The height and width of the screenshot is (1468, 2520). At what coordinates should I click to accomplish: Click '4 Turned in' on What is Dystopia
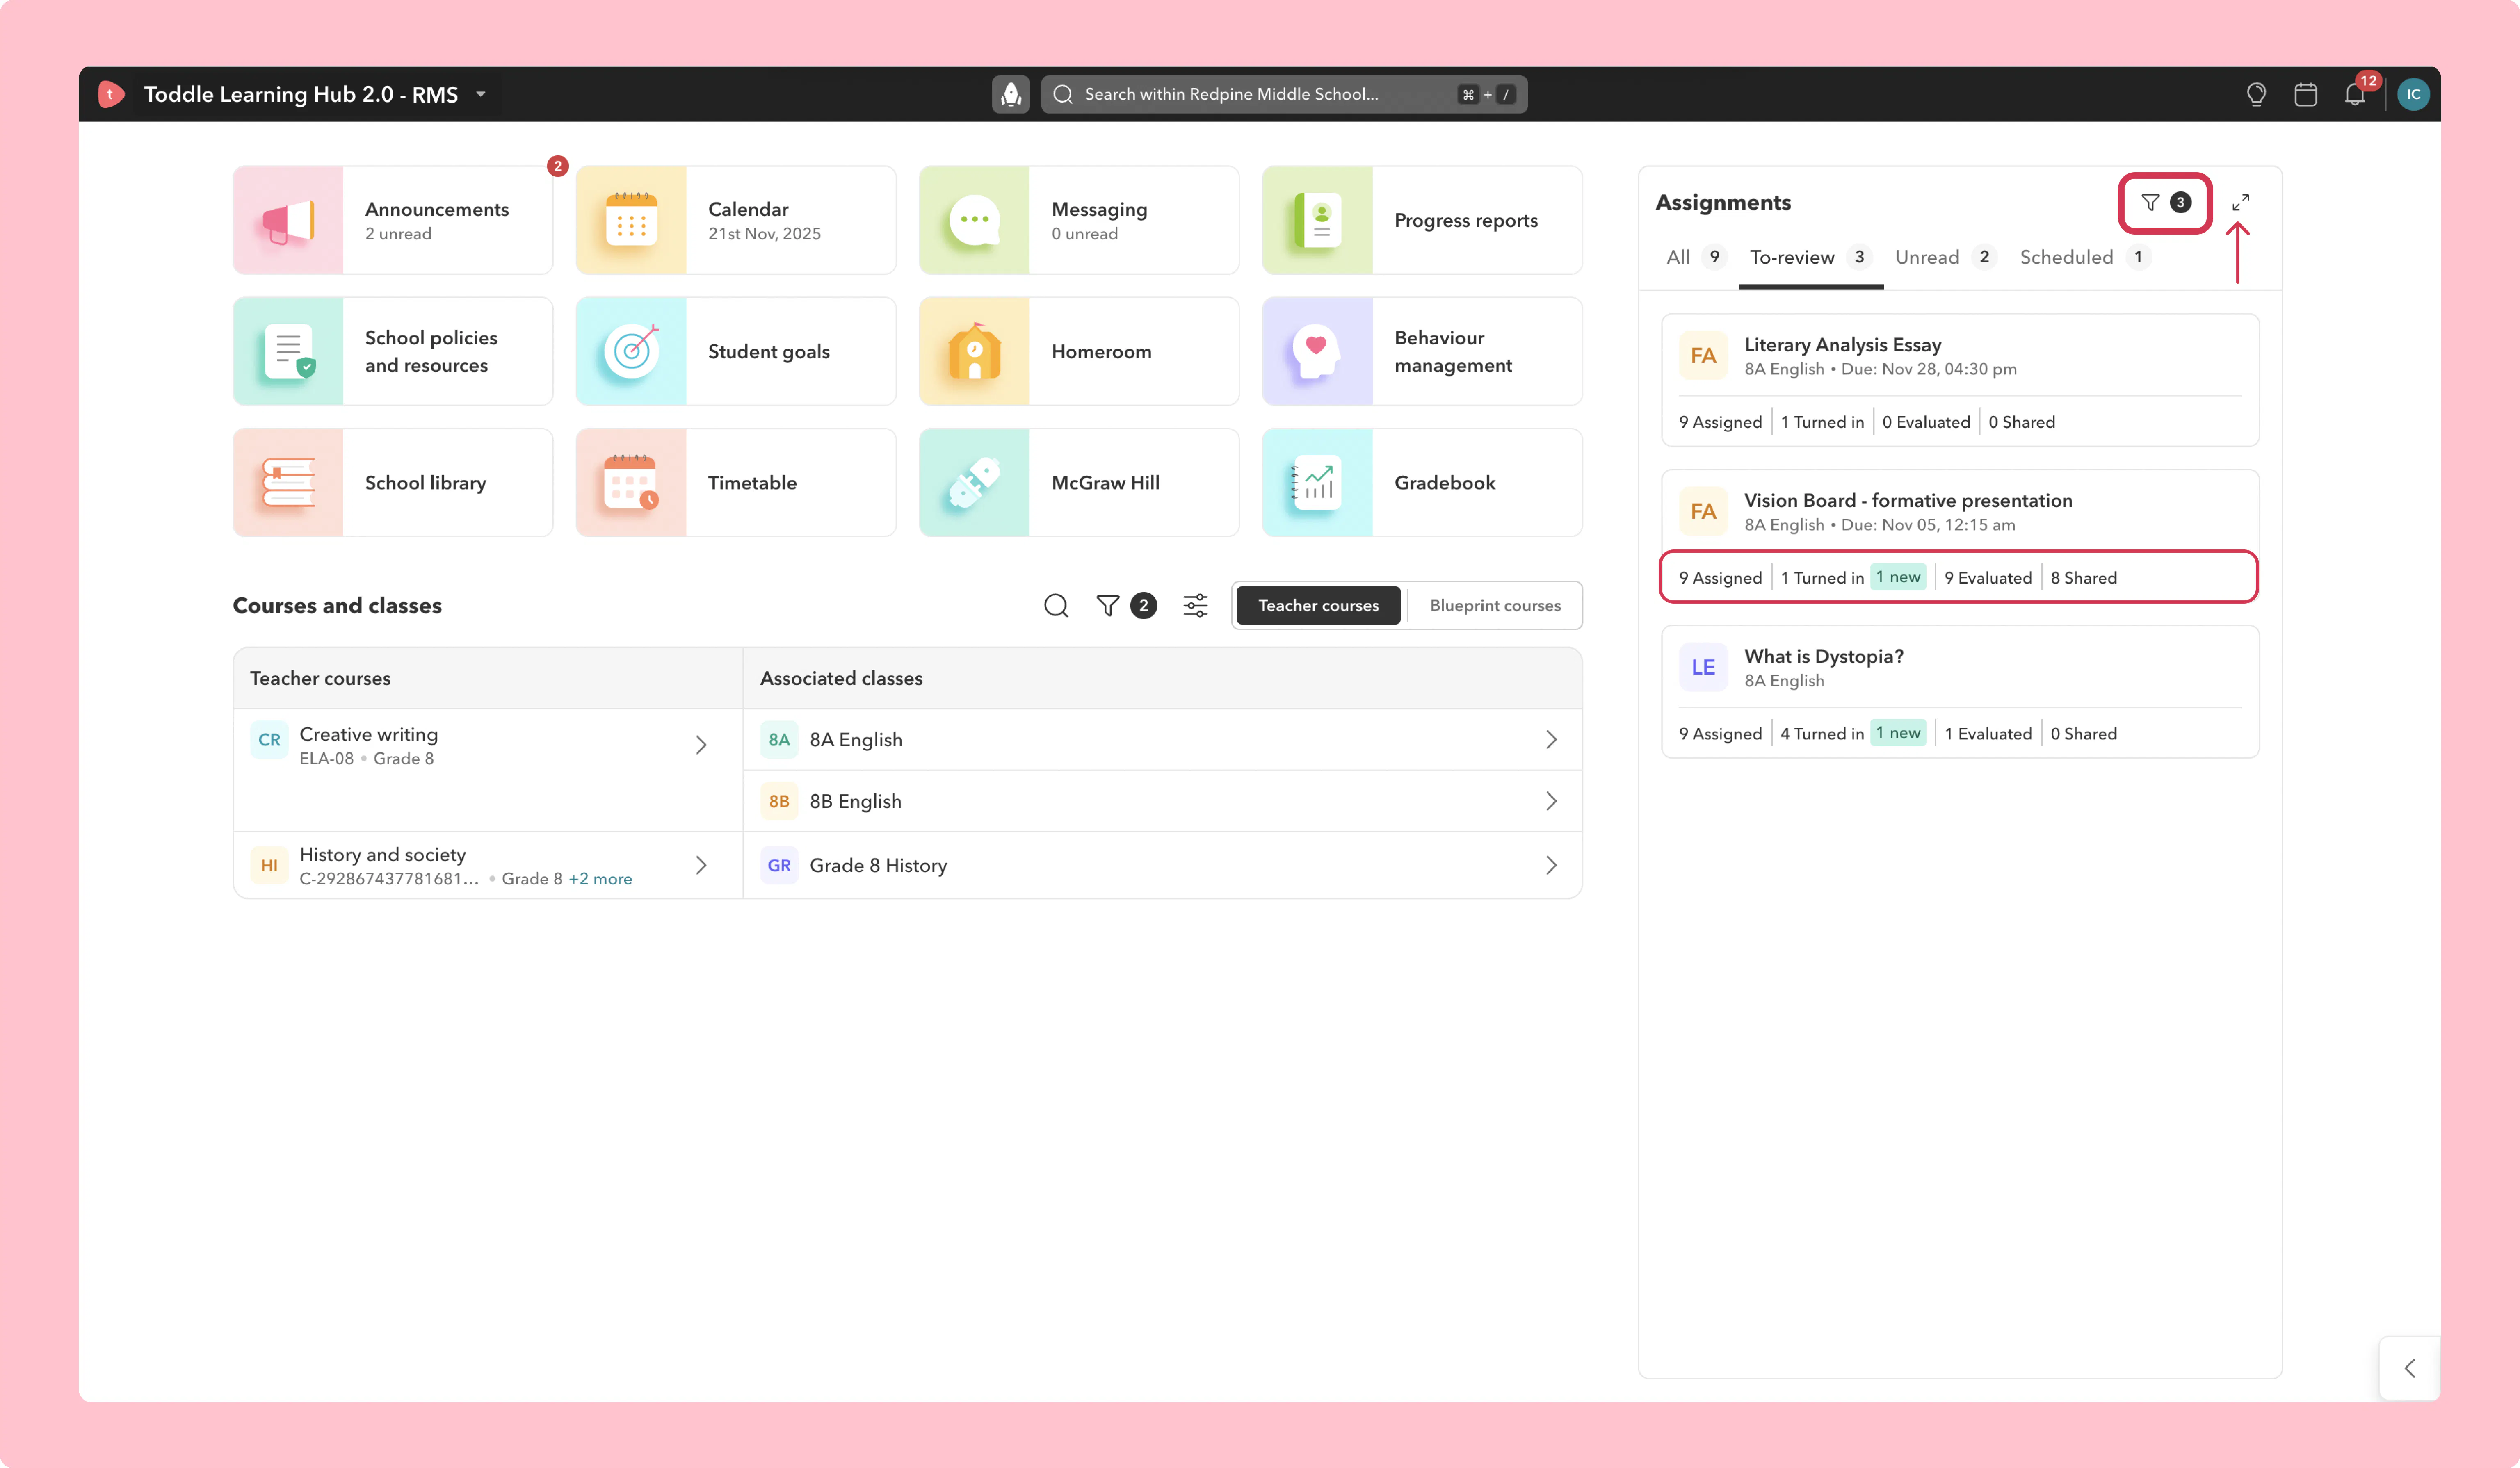(1822, 734)
